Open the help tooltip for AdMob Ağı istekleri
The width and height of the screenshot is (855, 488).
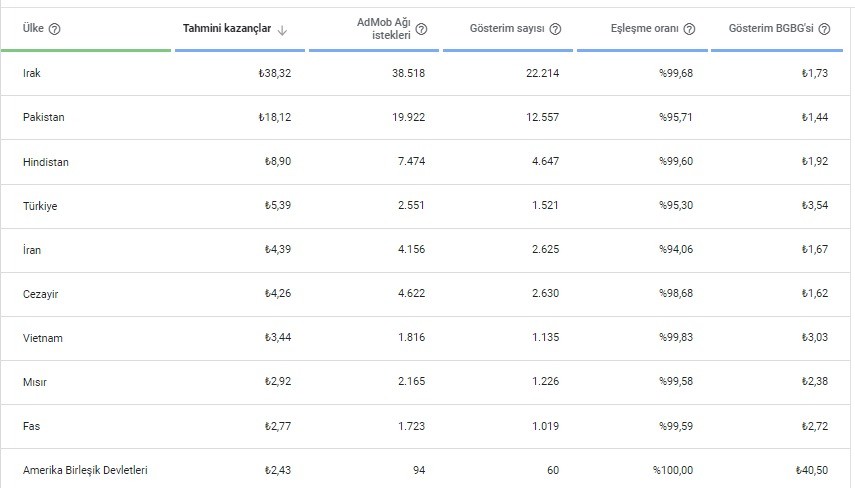(422, 29)
